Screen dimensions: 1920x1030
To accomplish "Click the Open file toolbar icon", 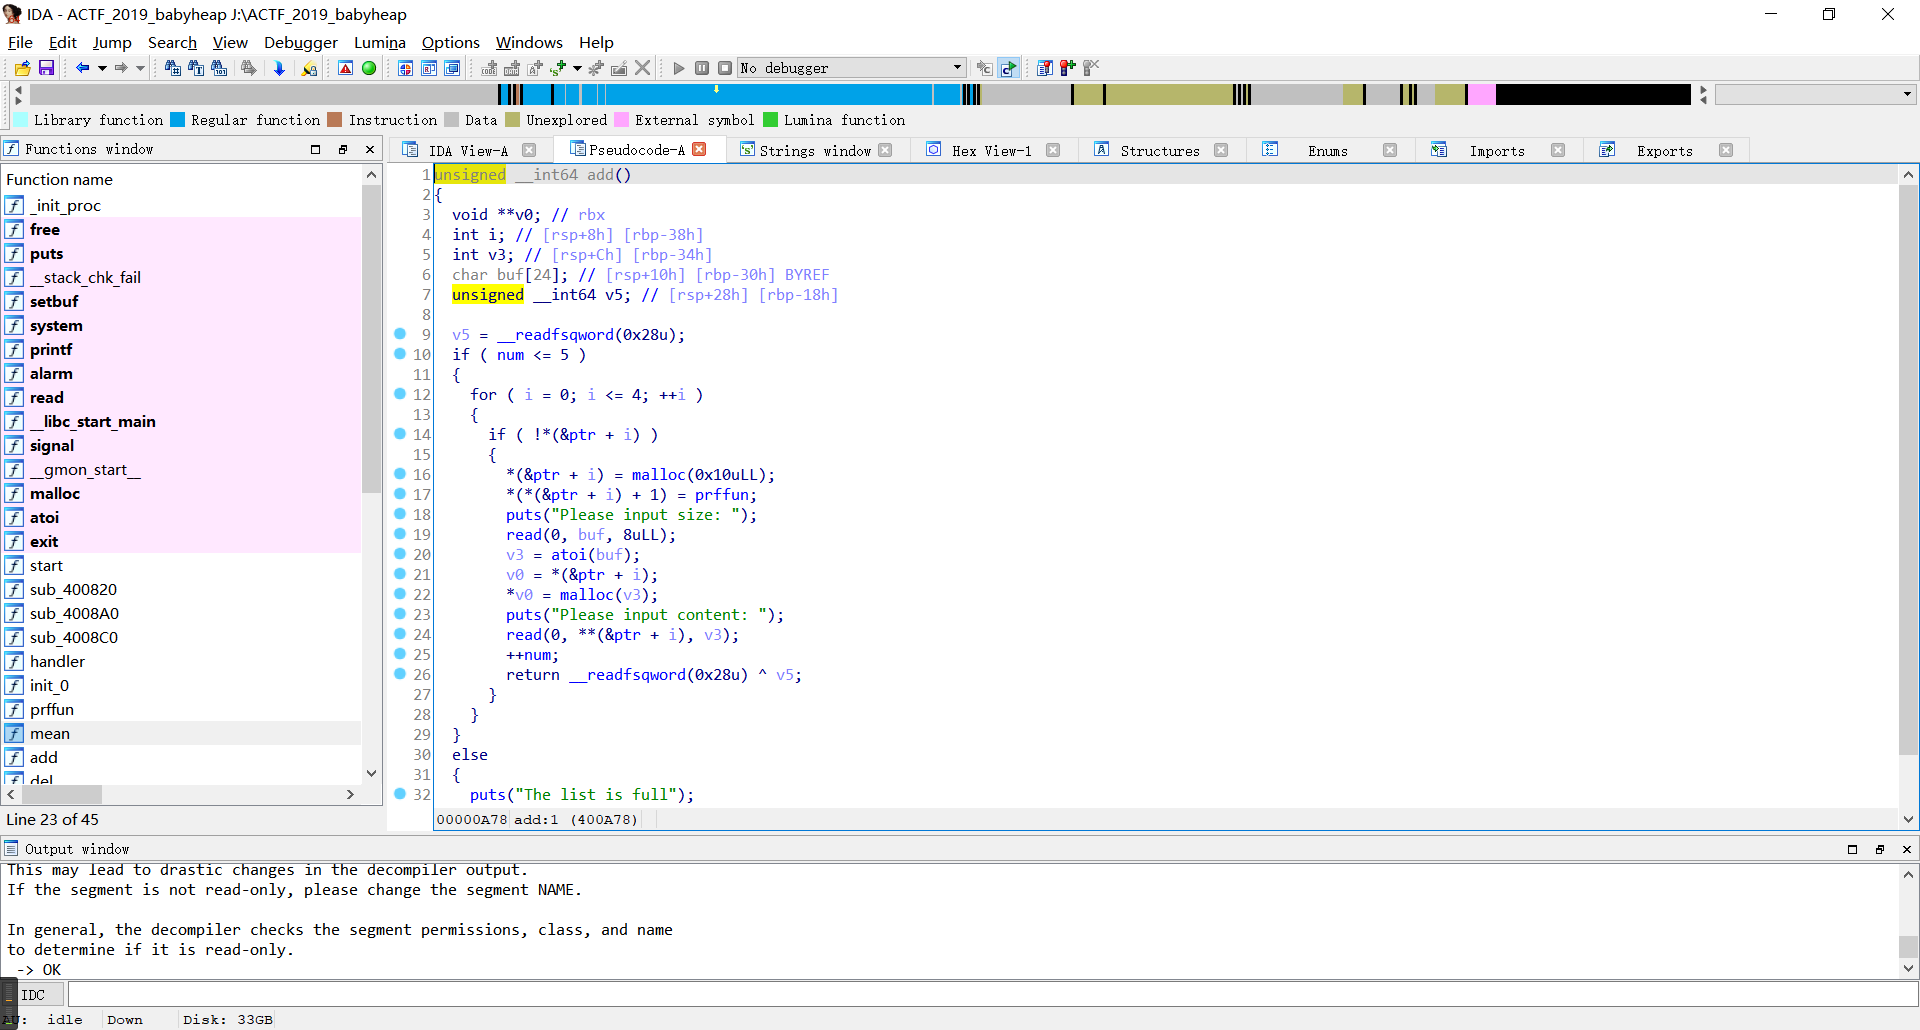I will click(x=22, y=68).
